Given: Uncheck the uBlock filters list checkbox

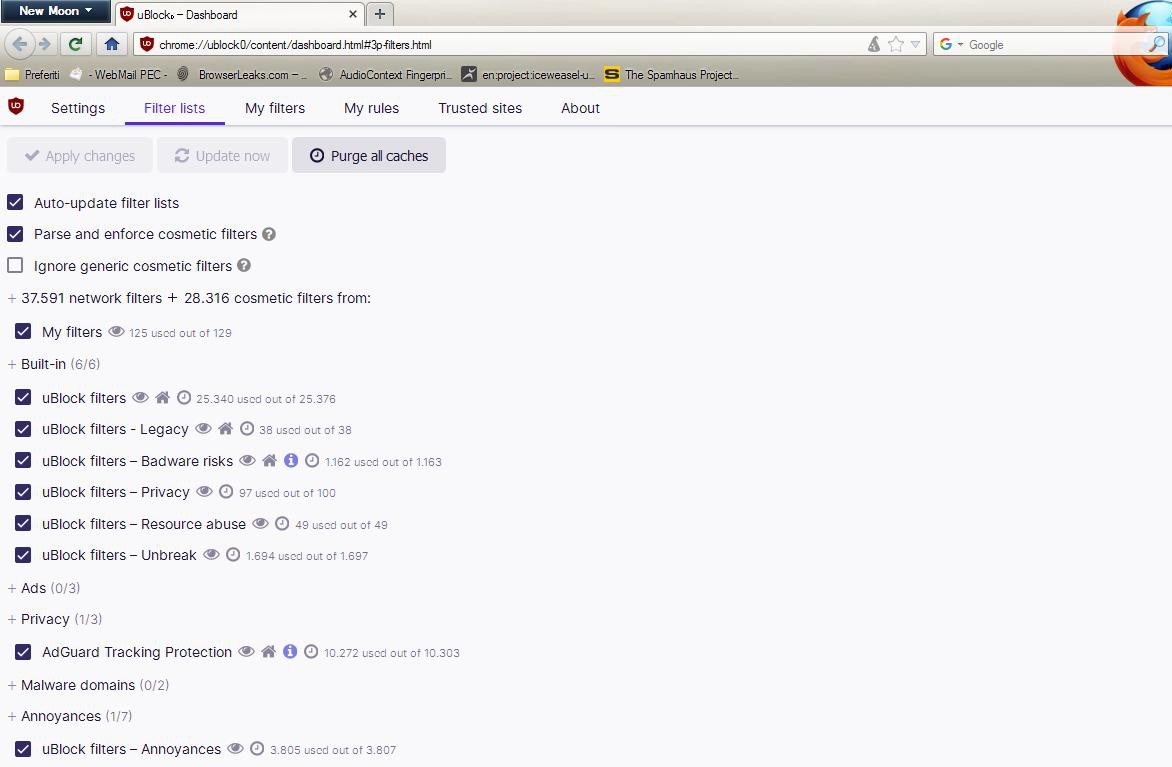Looking at the screenshot, I should [x=23, y=397].
